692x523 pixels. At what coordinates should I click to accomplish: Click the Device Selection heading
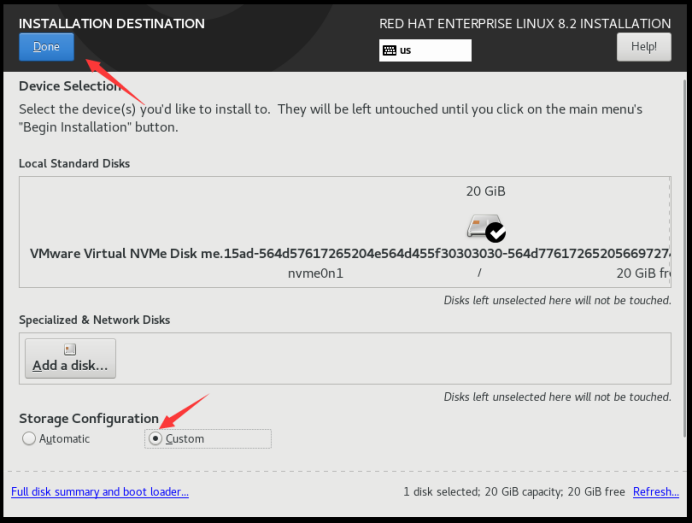pos(70,86)
